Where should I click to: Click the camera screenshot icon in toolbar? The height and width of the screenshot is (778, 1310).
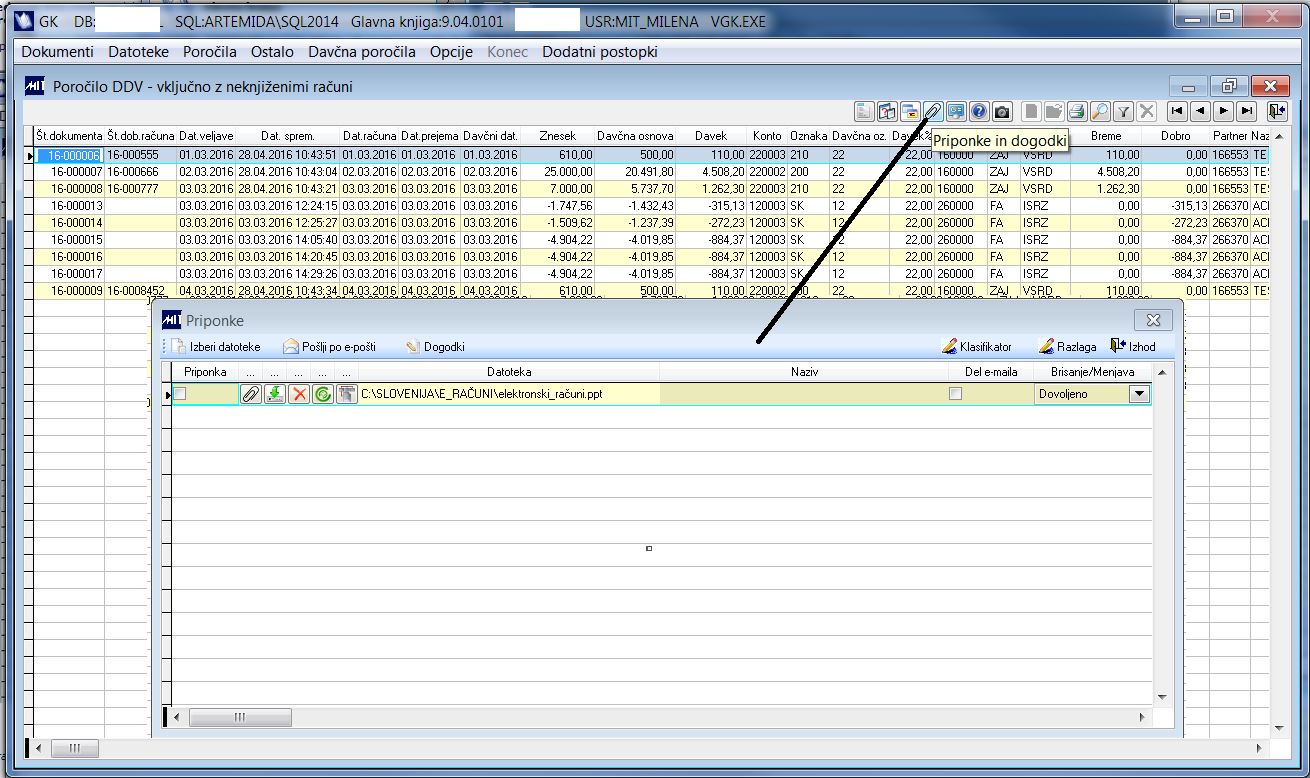[x=1002, y=111]
